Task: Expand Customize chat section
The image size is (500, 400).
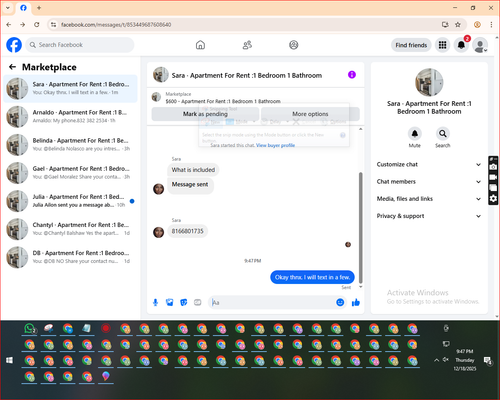Action: click(x=429, y=164)
